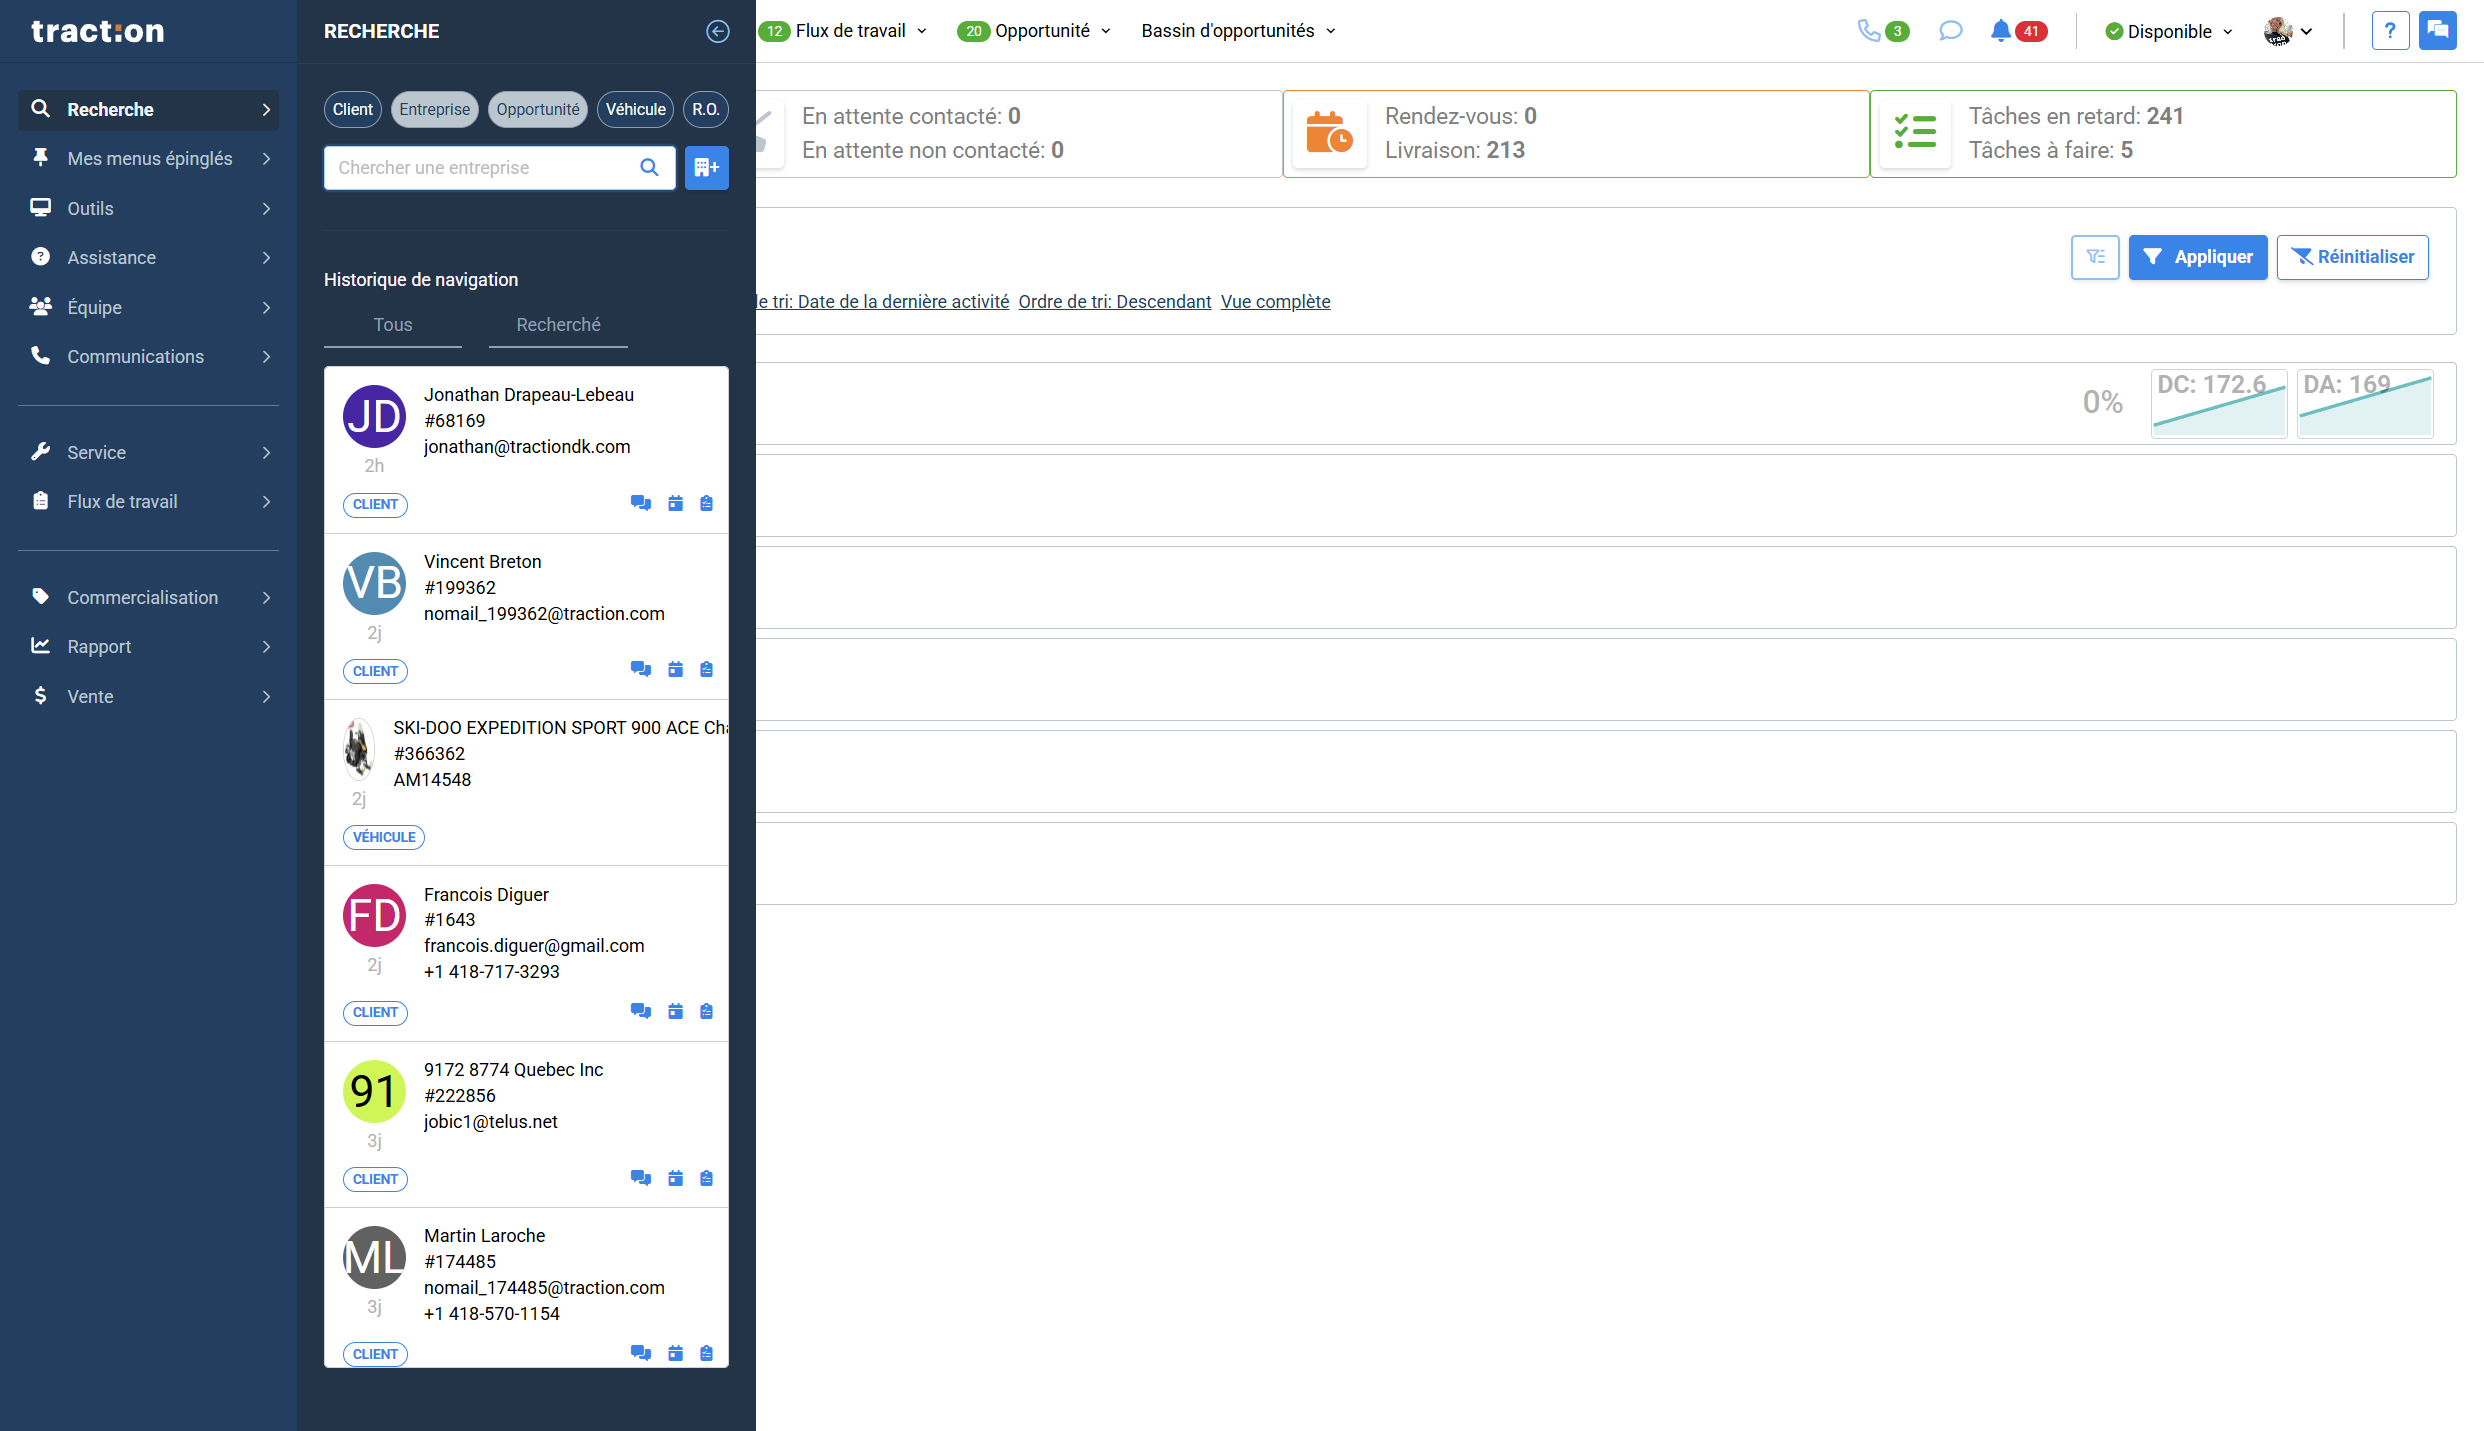
Task: Toggle the Véhicule search filter chip
Action: point(635,109)
